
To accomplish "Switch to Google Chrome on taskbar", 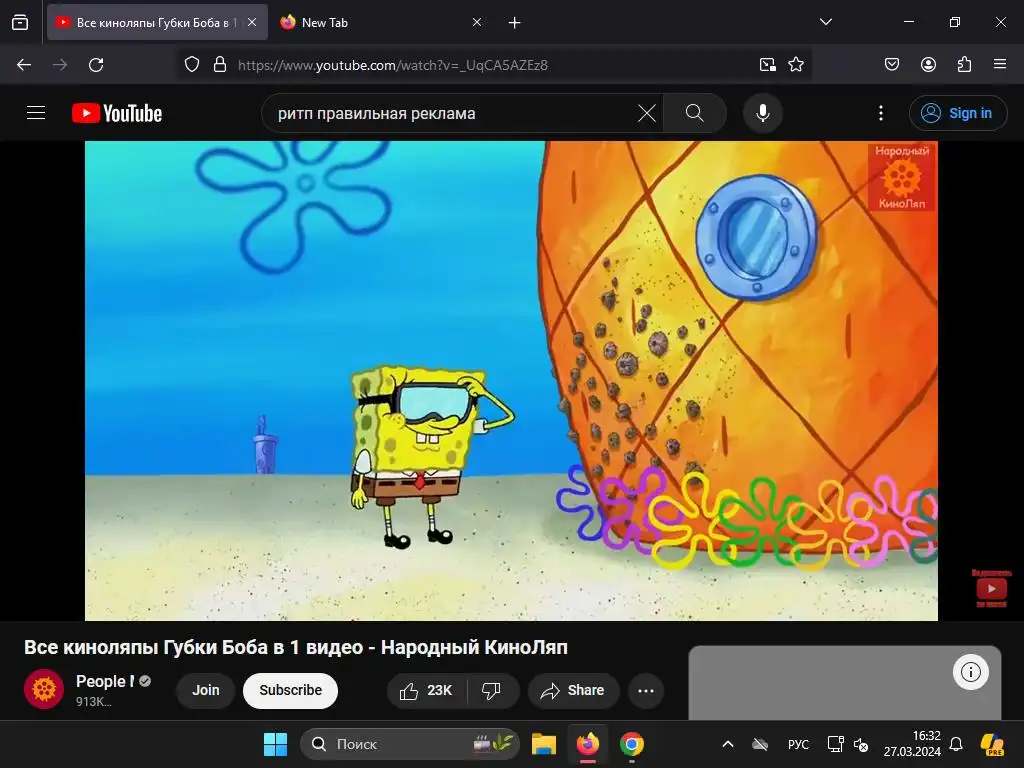I will [x=632, y=744].
